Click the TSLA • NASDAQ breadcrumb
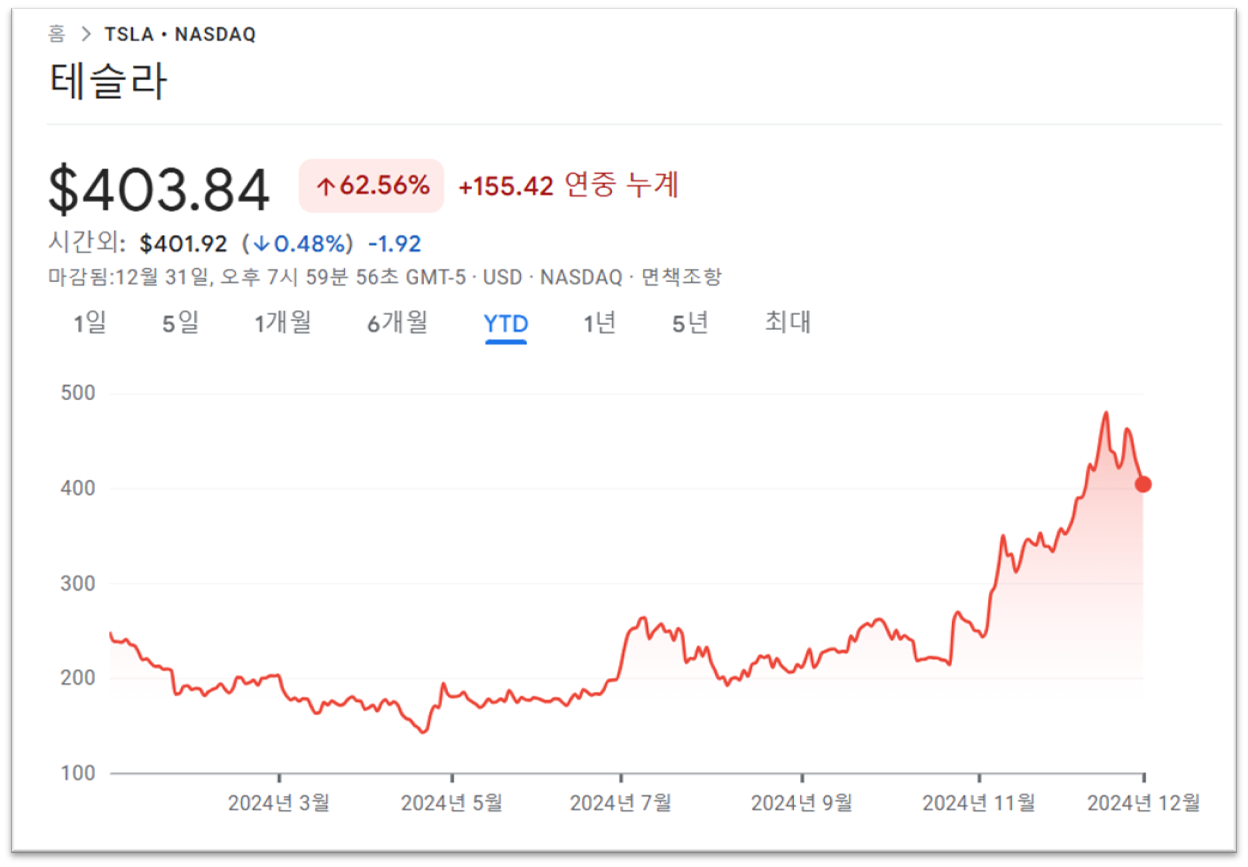The image size is (1248, 867). click(x=180, y=34)
